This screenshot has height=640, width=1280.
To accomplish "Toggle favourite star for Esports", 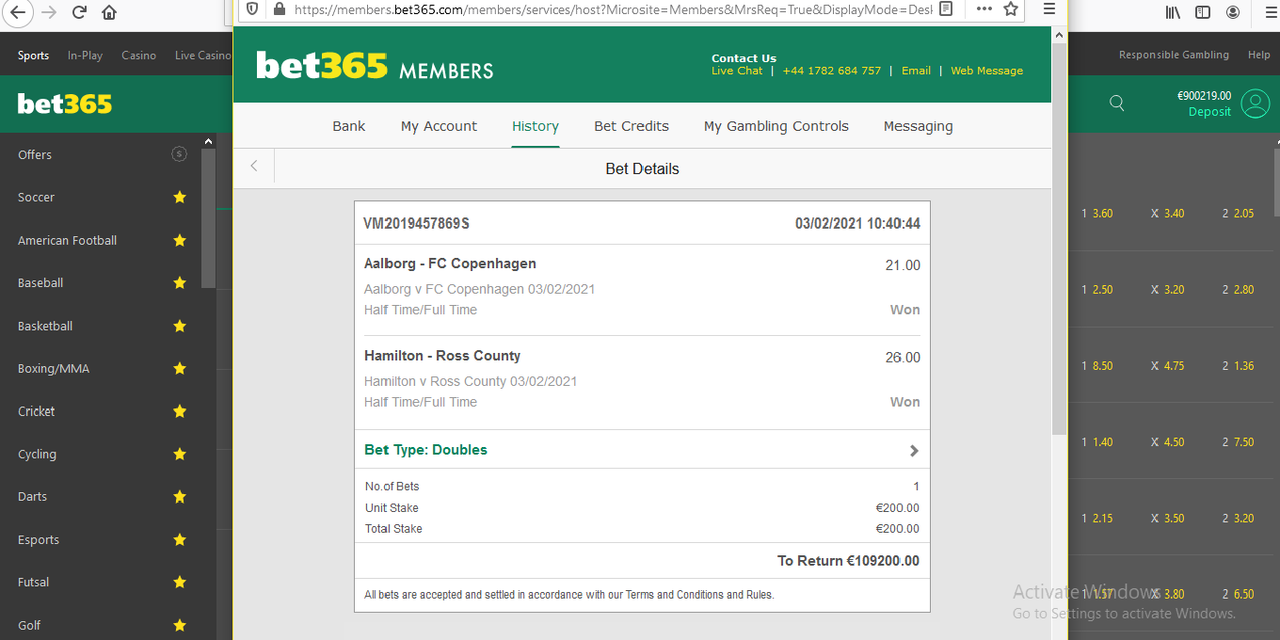I will [x=180, y=540].
